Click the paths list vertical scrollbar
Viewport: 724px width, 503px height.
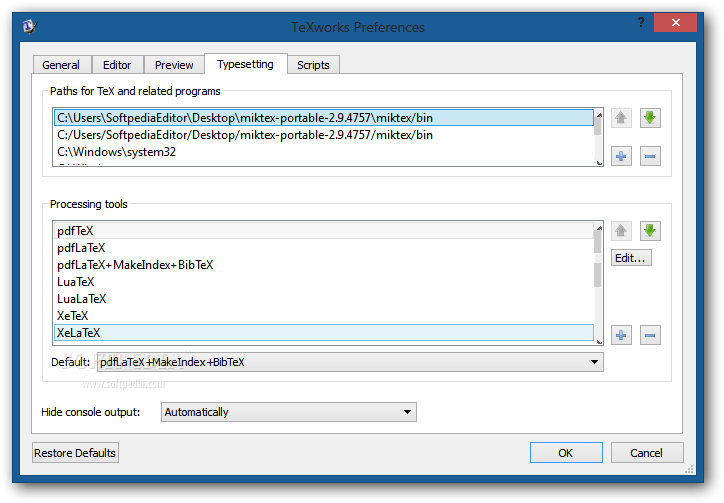point(599,137)
